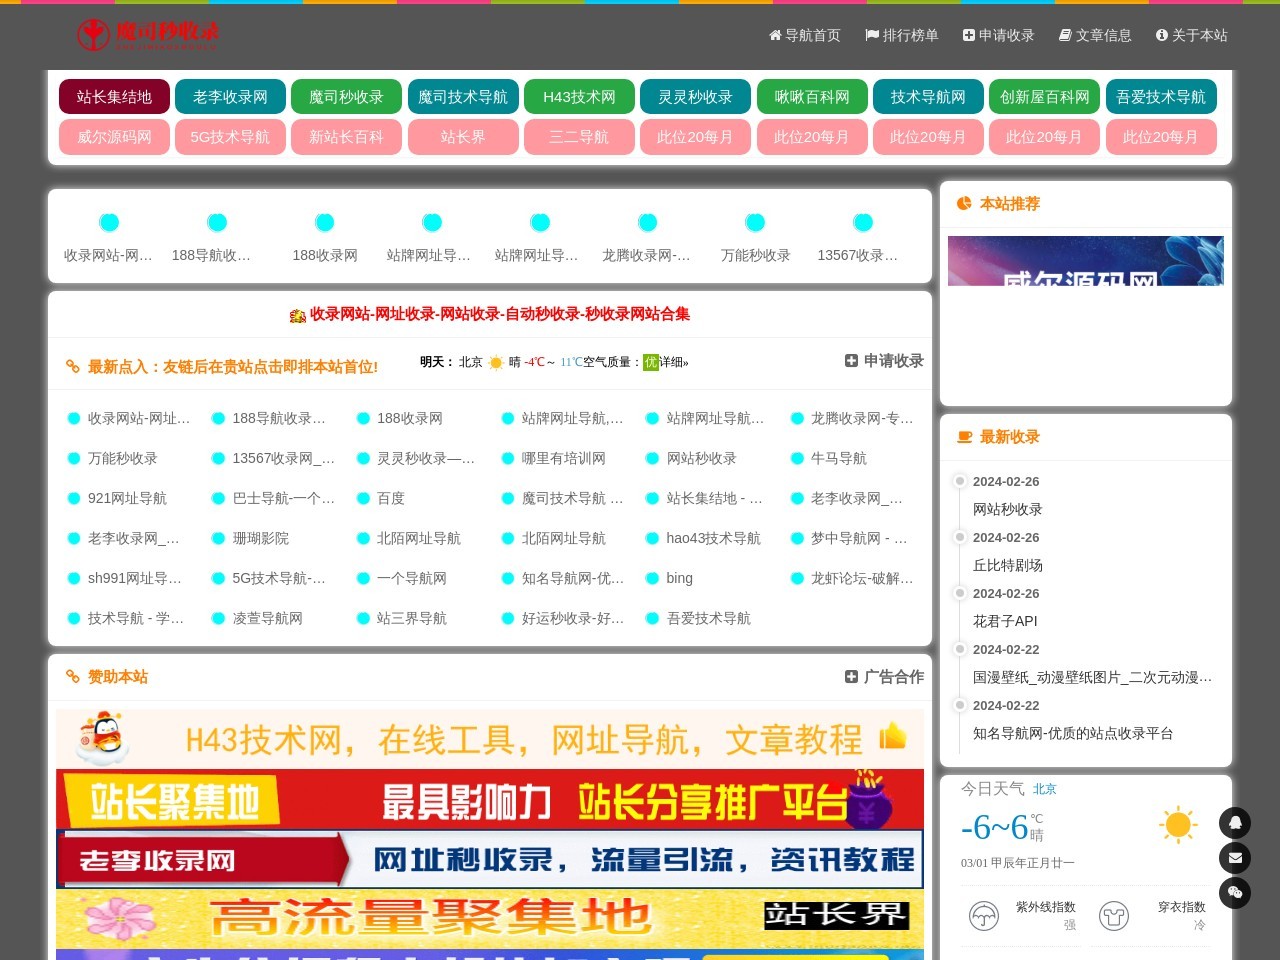The image size is (1280, 960).
Task: Click the shirt 穿衣指数 icon
Action: (x=1113, y=915)
